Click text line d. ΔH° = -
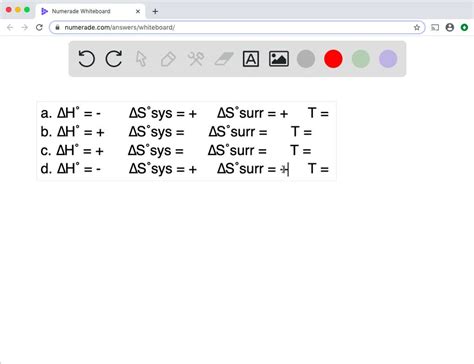The image size is (474, 364). 71,169
